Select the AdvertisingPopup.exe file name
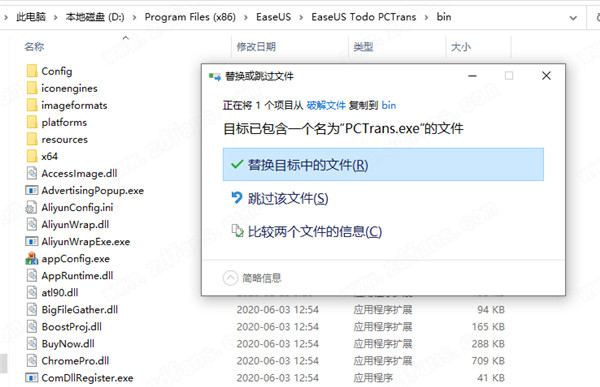Screen dimensions: 600x387 (93, 190)
